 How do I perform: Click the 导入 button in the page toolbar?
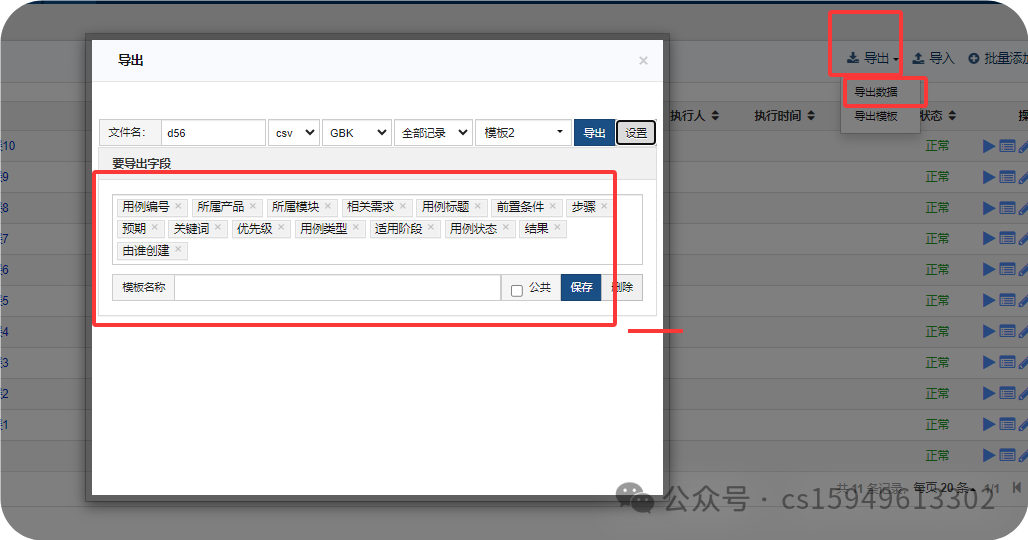coord(934,58)
